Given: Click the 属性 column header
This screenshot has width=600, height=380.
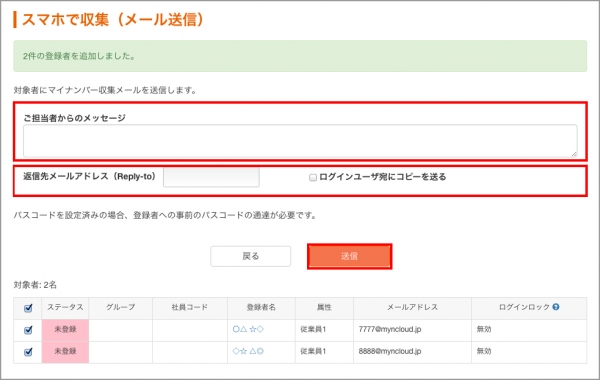Looking at the screenshot, I should point(324,307).
